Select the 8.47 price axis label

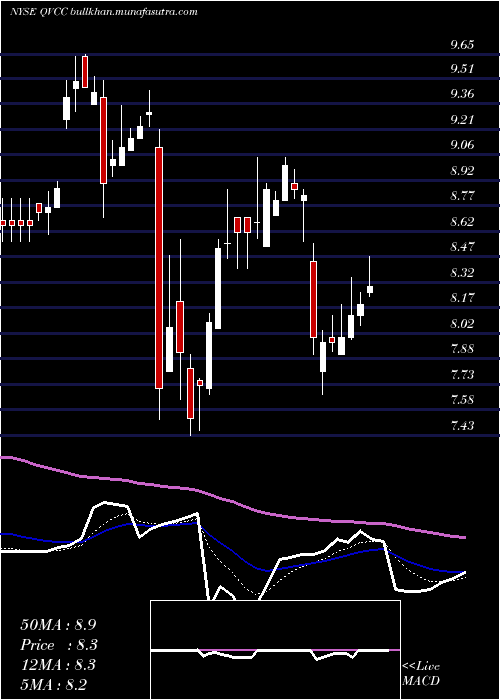pos(462,247)
